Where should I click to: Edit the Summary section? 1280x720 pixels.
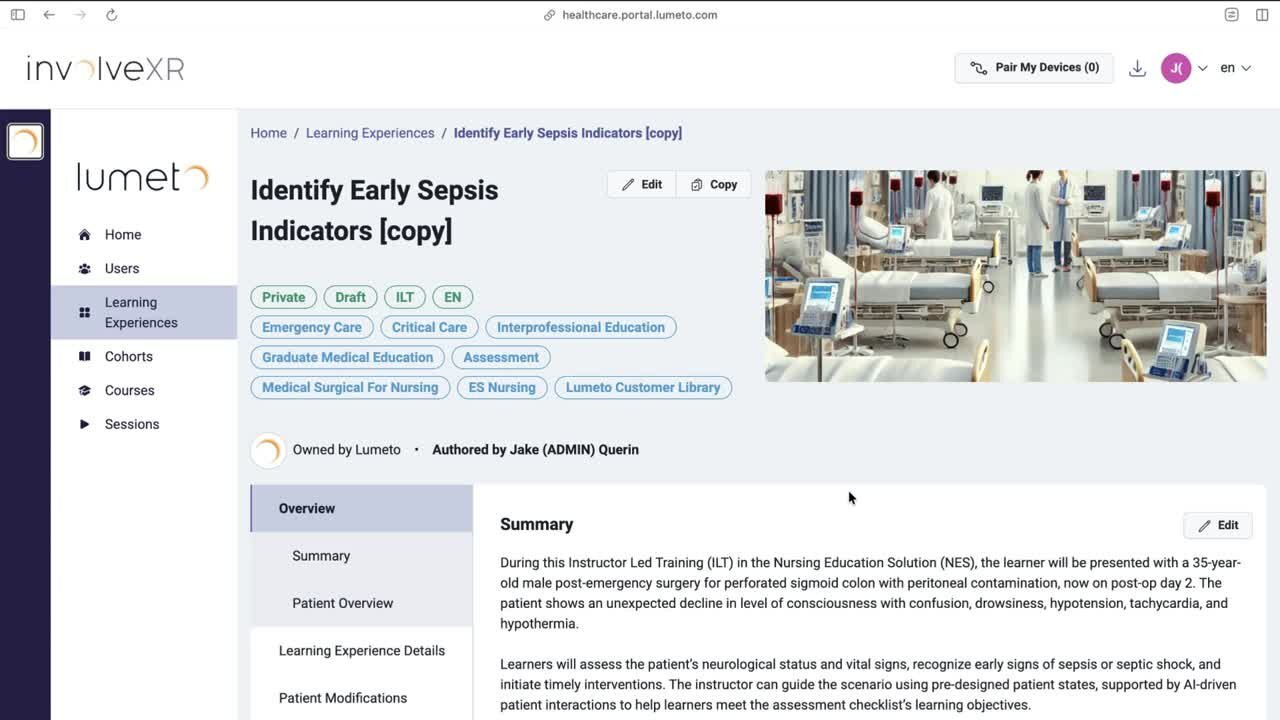[x=1218, y=526]
